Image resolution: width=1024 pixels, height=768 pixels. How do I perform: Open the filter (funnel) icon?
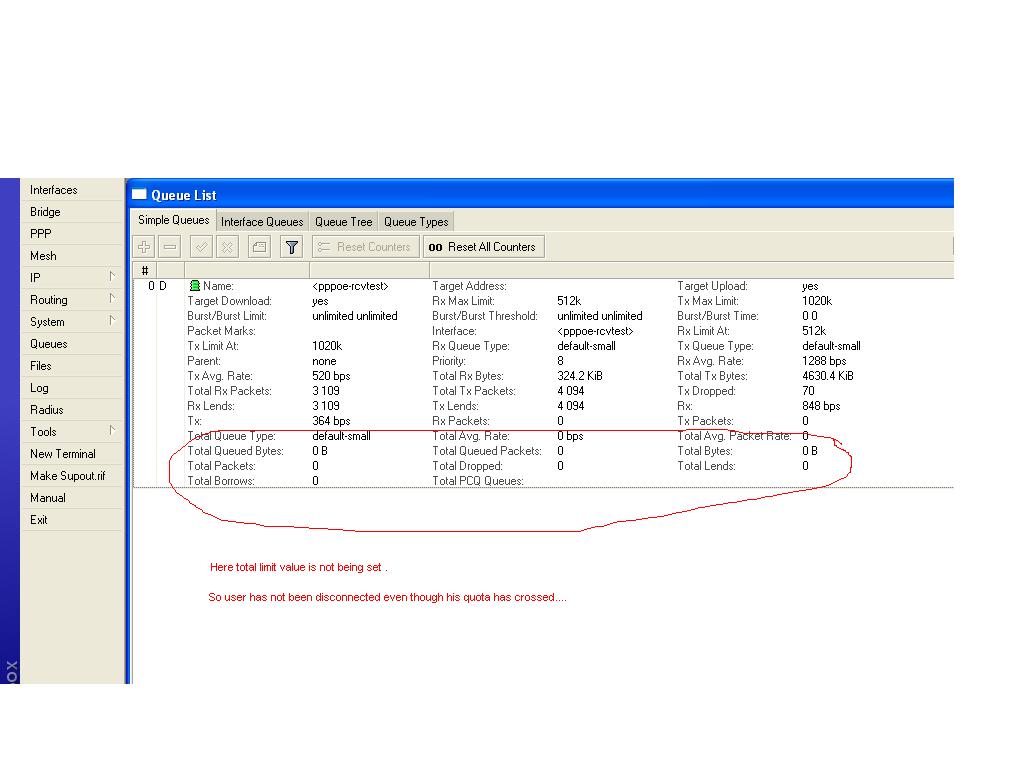[x=291, y=247]
